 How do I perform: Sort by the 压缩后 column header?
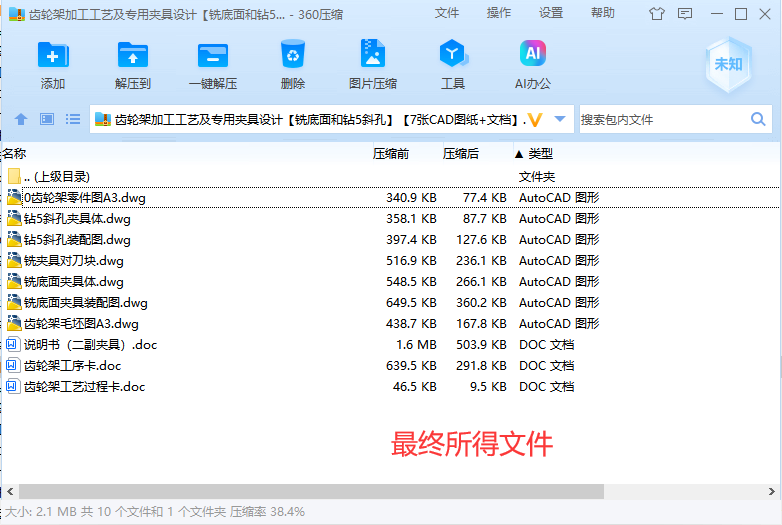coord(461,154)
